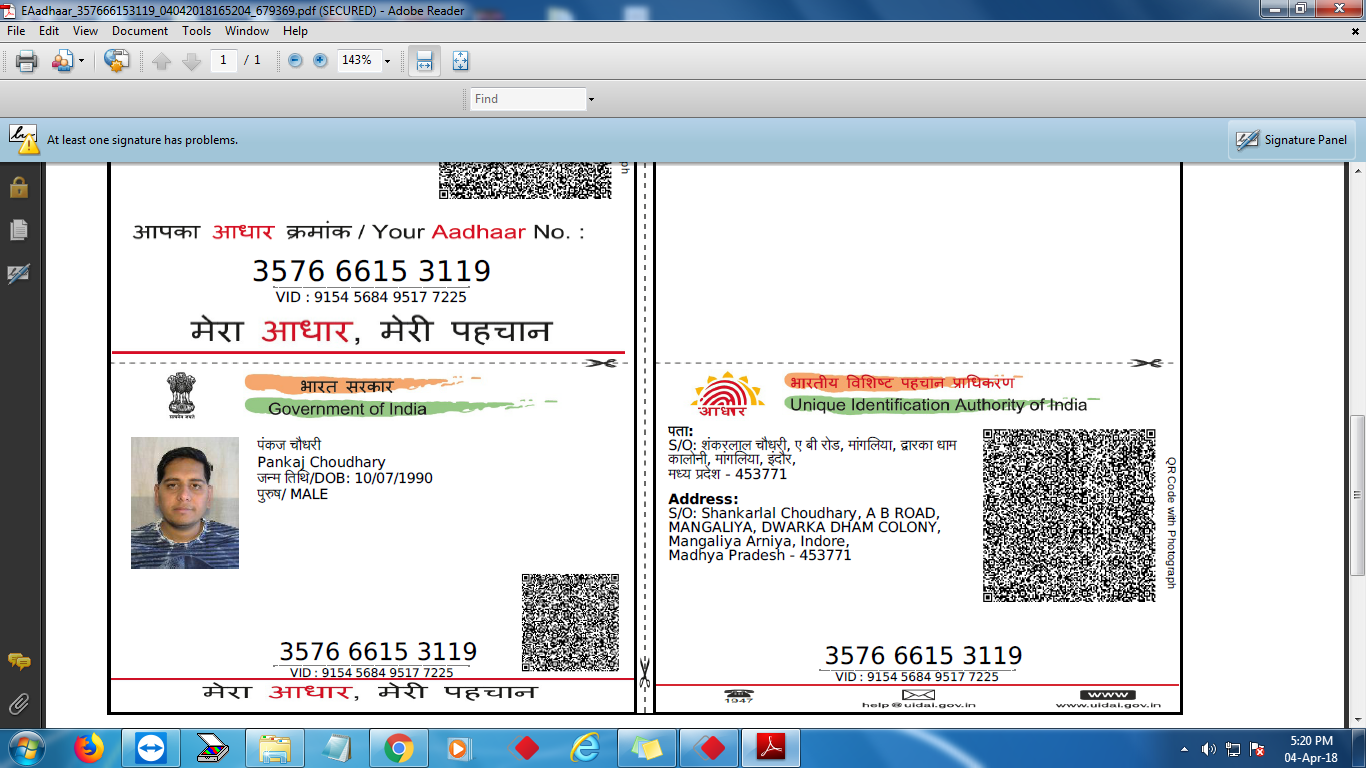Click inside the Find search box
This screenshot has height=768, width=1366.
[529, 99]
